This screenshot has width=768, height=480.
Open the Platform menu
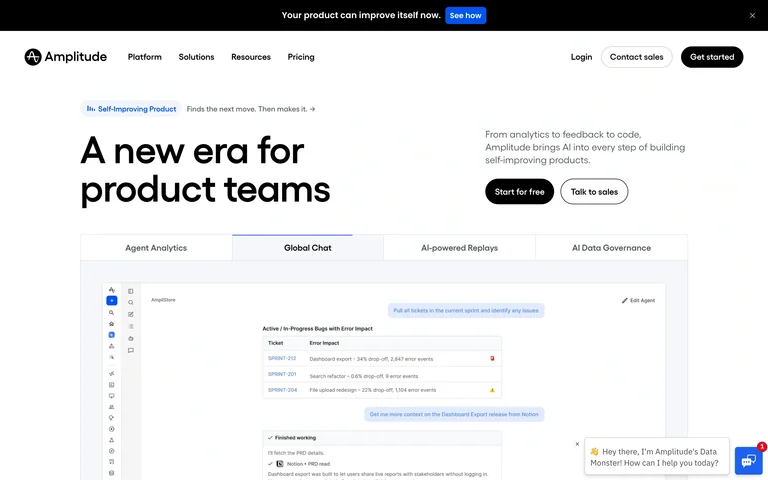pyautogui.click(x=144, y=57)
